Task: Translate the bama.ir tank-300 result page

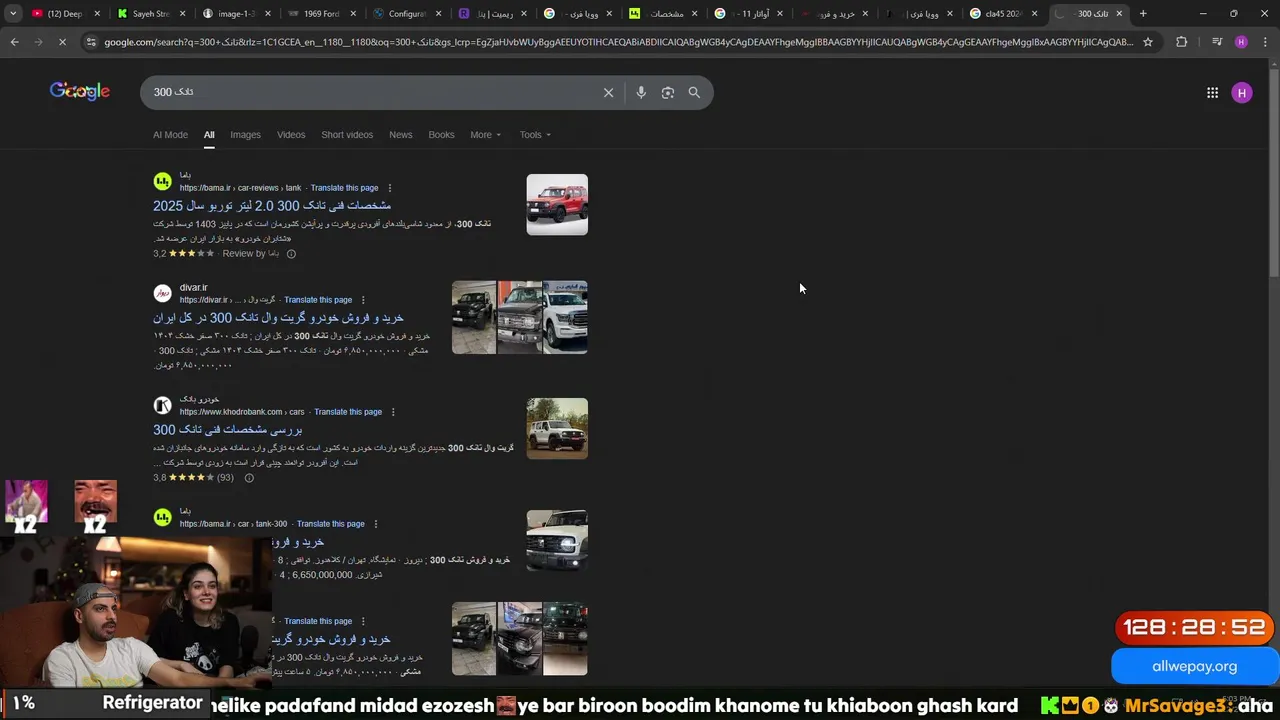Action: 331,524
